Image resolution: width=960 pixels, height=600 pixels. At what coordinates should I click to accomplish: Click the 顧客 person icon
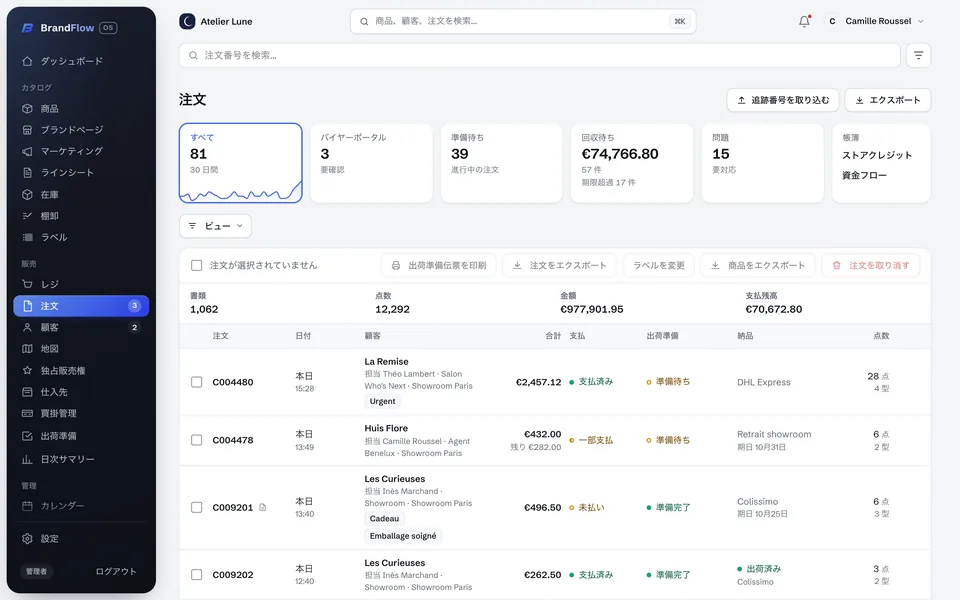pos(27,328)
